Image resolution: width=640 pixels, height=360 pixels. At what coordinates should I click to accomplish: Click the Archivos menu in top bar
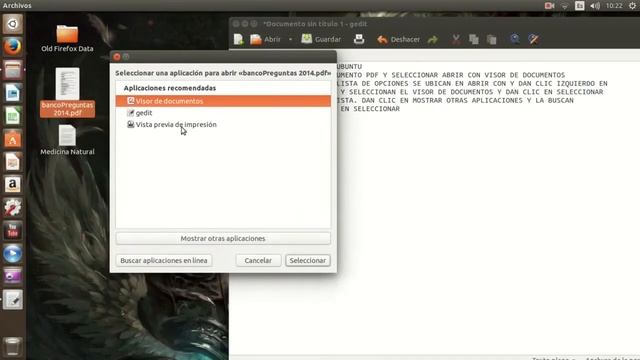point(17,5)
